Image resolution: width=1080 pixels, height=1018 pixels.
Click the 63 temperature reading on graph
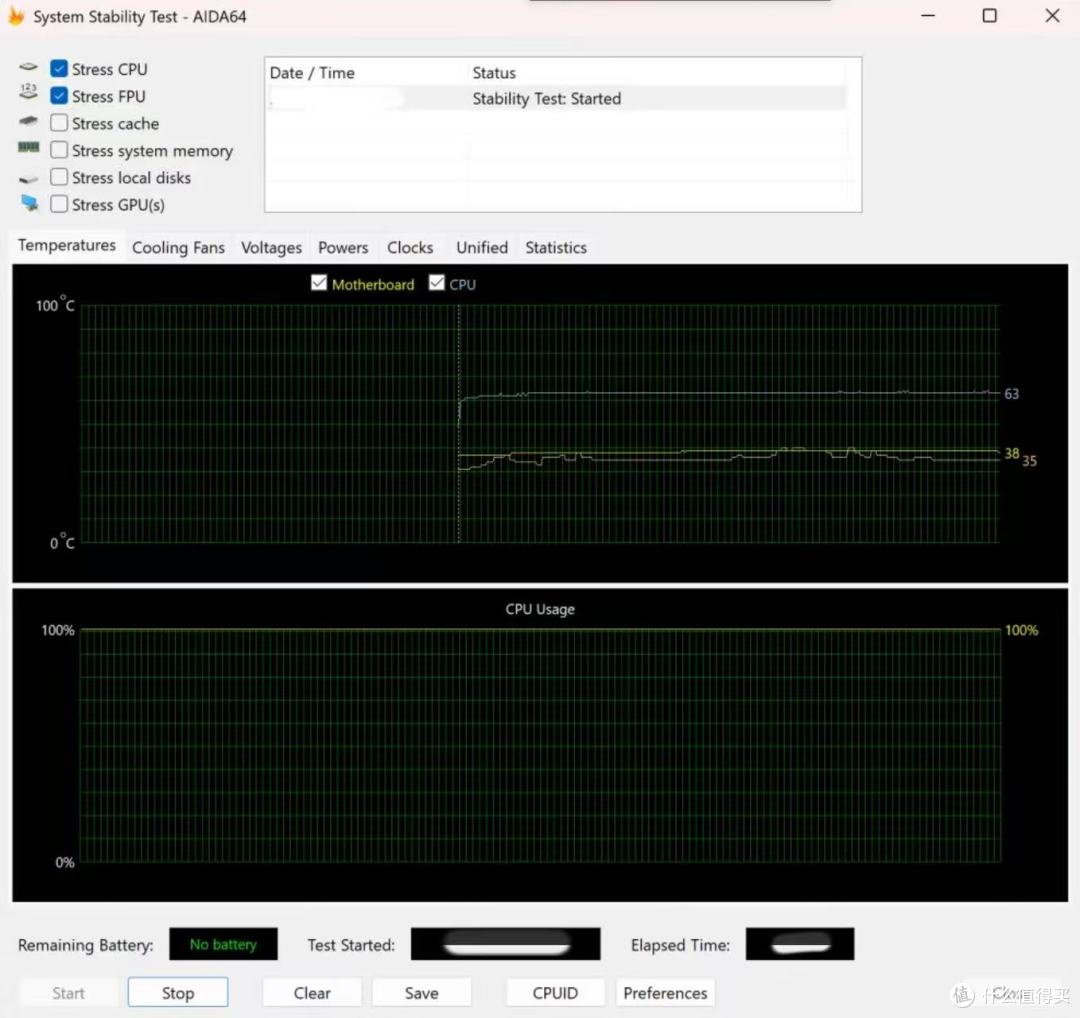tap(1011, 394)
